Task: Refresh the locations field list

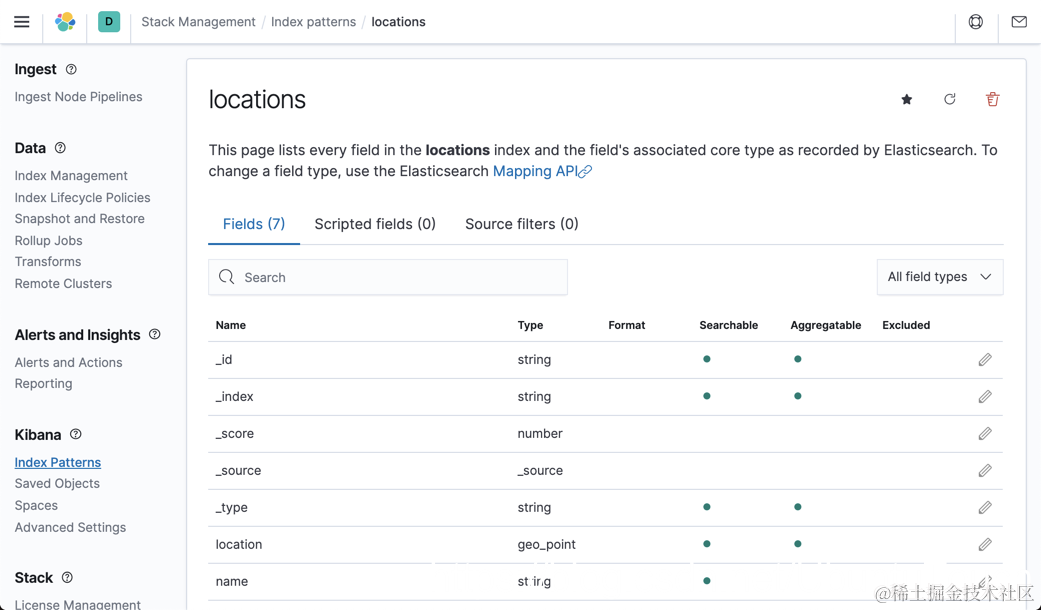Action: click(x=950, y=99)
